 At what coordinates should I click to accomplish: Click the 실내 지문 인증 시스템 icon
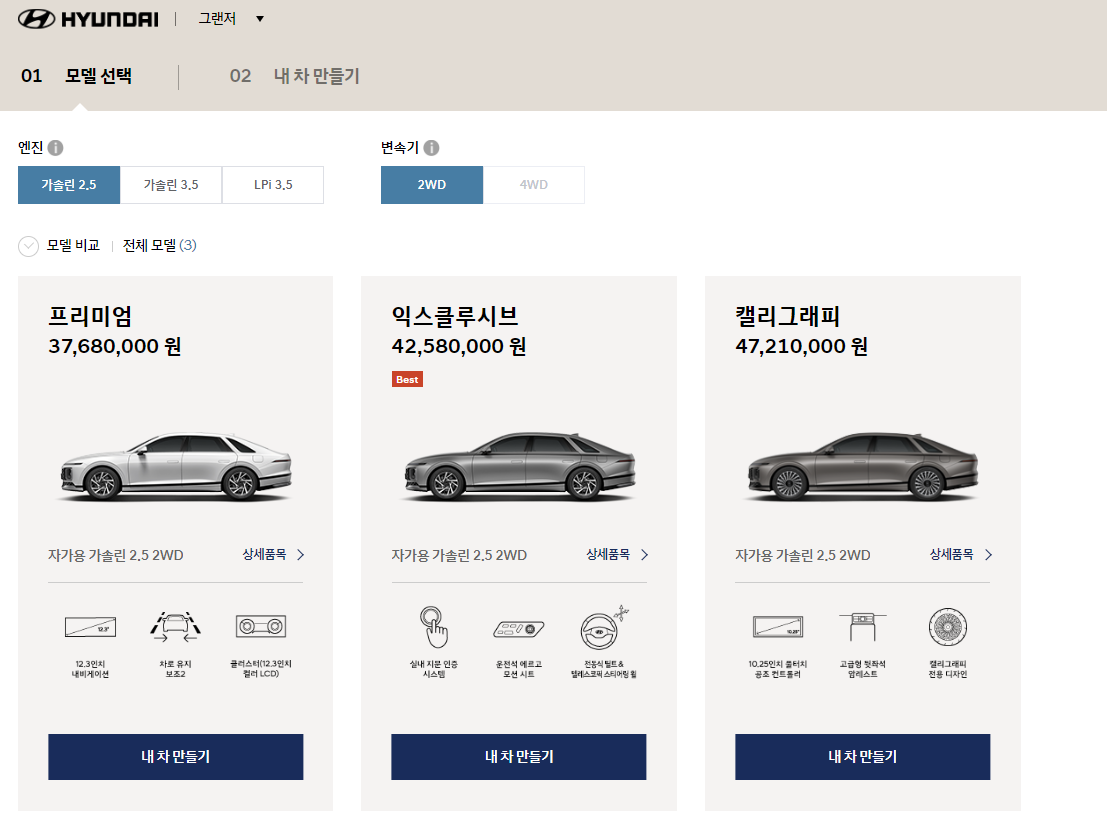pos(433,627)
